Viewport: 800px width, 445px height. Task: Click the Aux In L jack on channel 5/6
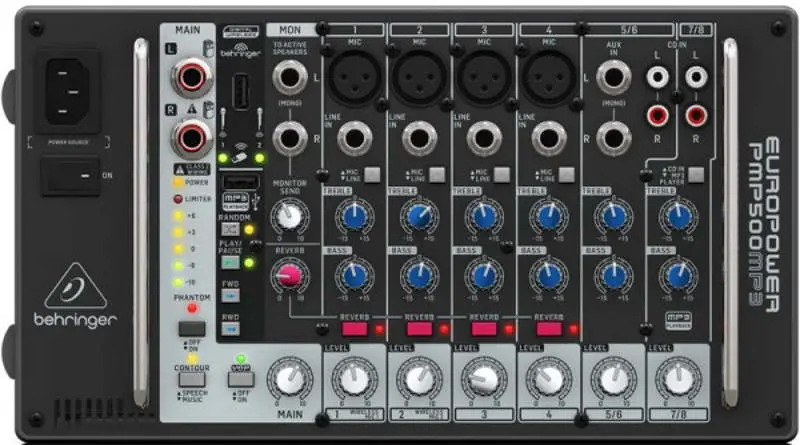click(x=614, y=77)
